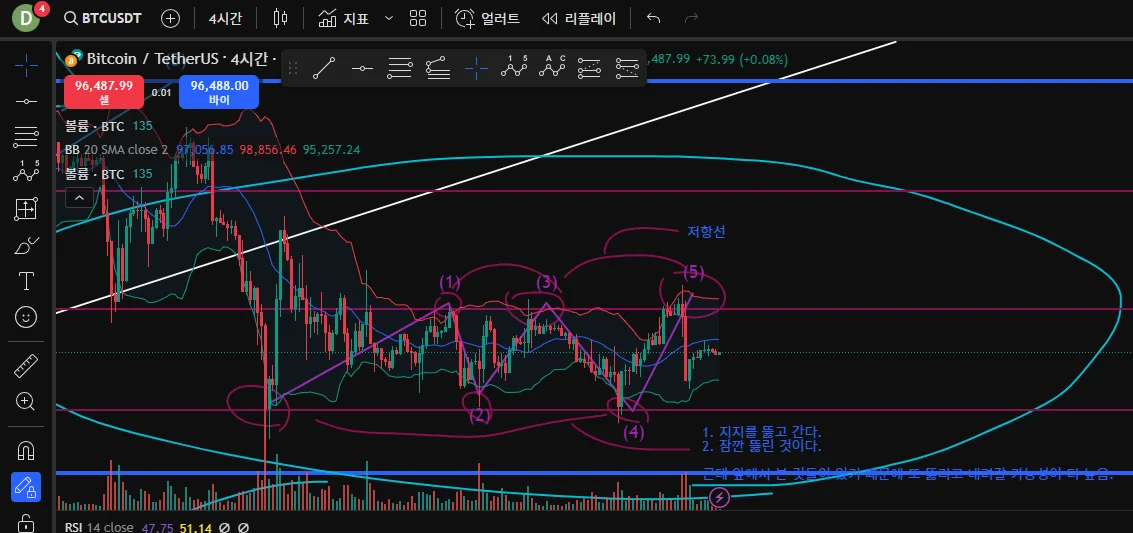Grab the favorites toolbar drag handle
Viewport: 1133px width, 533px height.
tap(293, 69)
